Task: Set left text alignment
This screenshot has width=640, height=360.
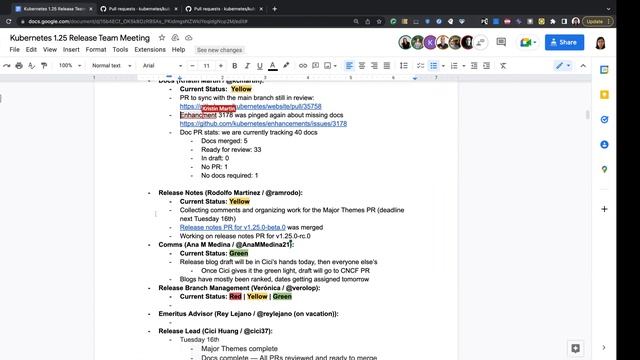Action: tap(349, 66)
